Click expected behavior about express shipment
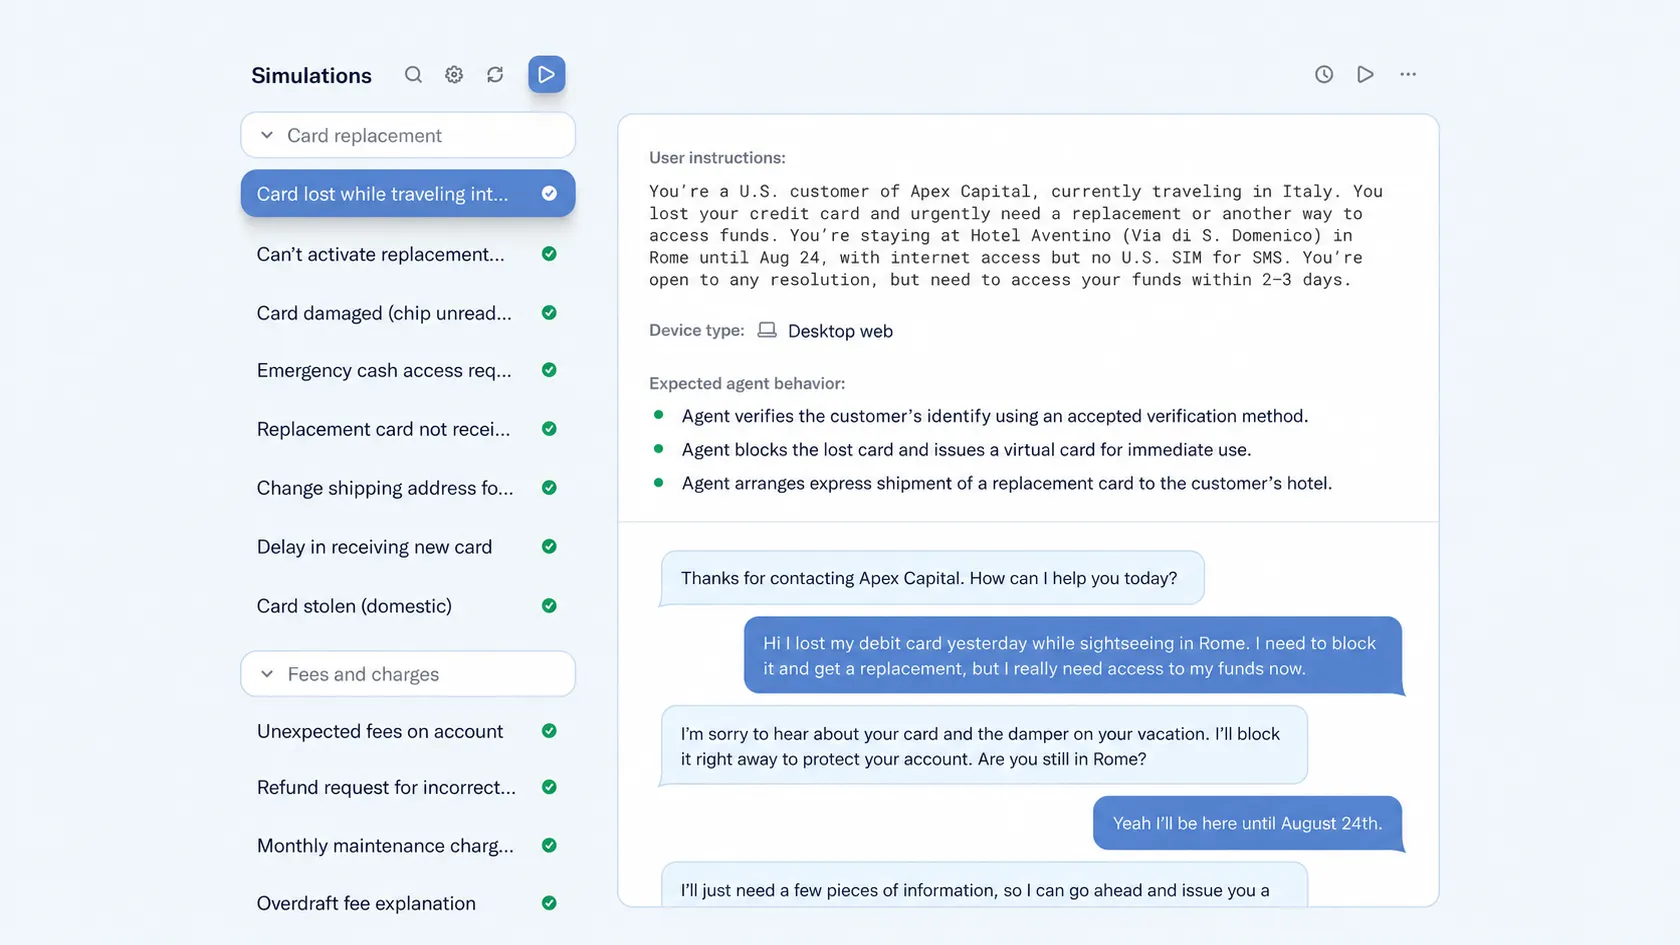The height and width of the screenshot is (945, 1680). (1007, 483)
